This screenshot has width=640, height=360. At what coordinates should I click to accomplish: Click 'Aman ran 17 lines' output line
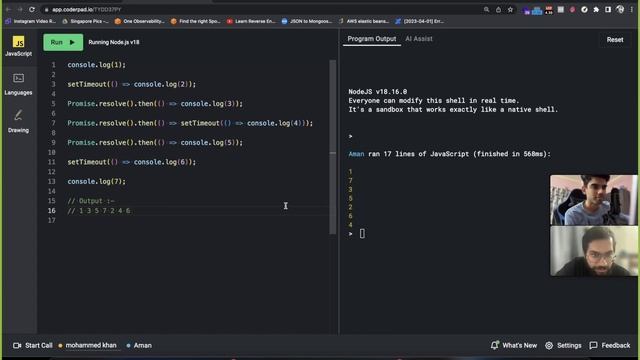pyautogui.click(x=449, y=154)
